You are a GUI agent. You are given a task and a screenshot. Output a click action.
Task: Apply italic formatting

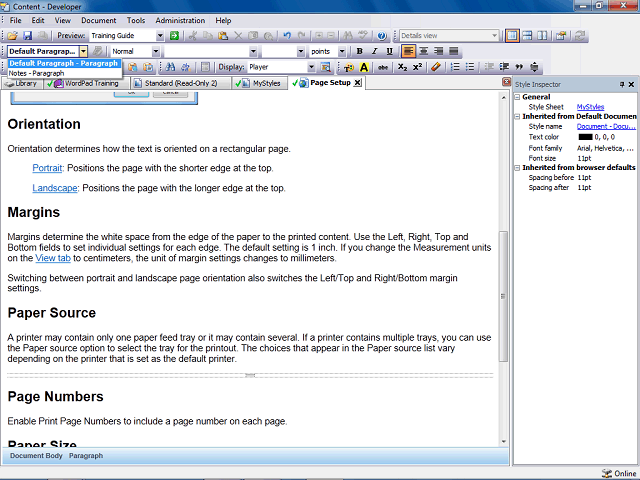[374, 51]
